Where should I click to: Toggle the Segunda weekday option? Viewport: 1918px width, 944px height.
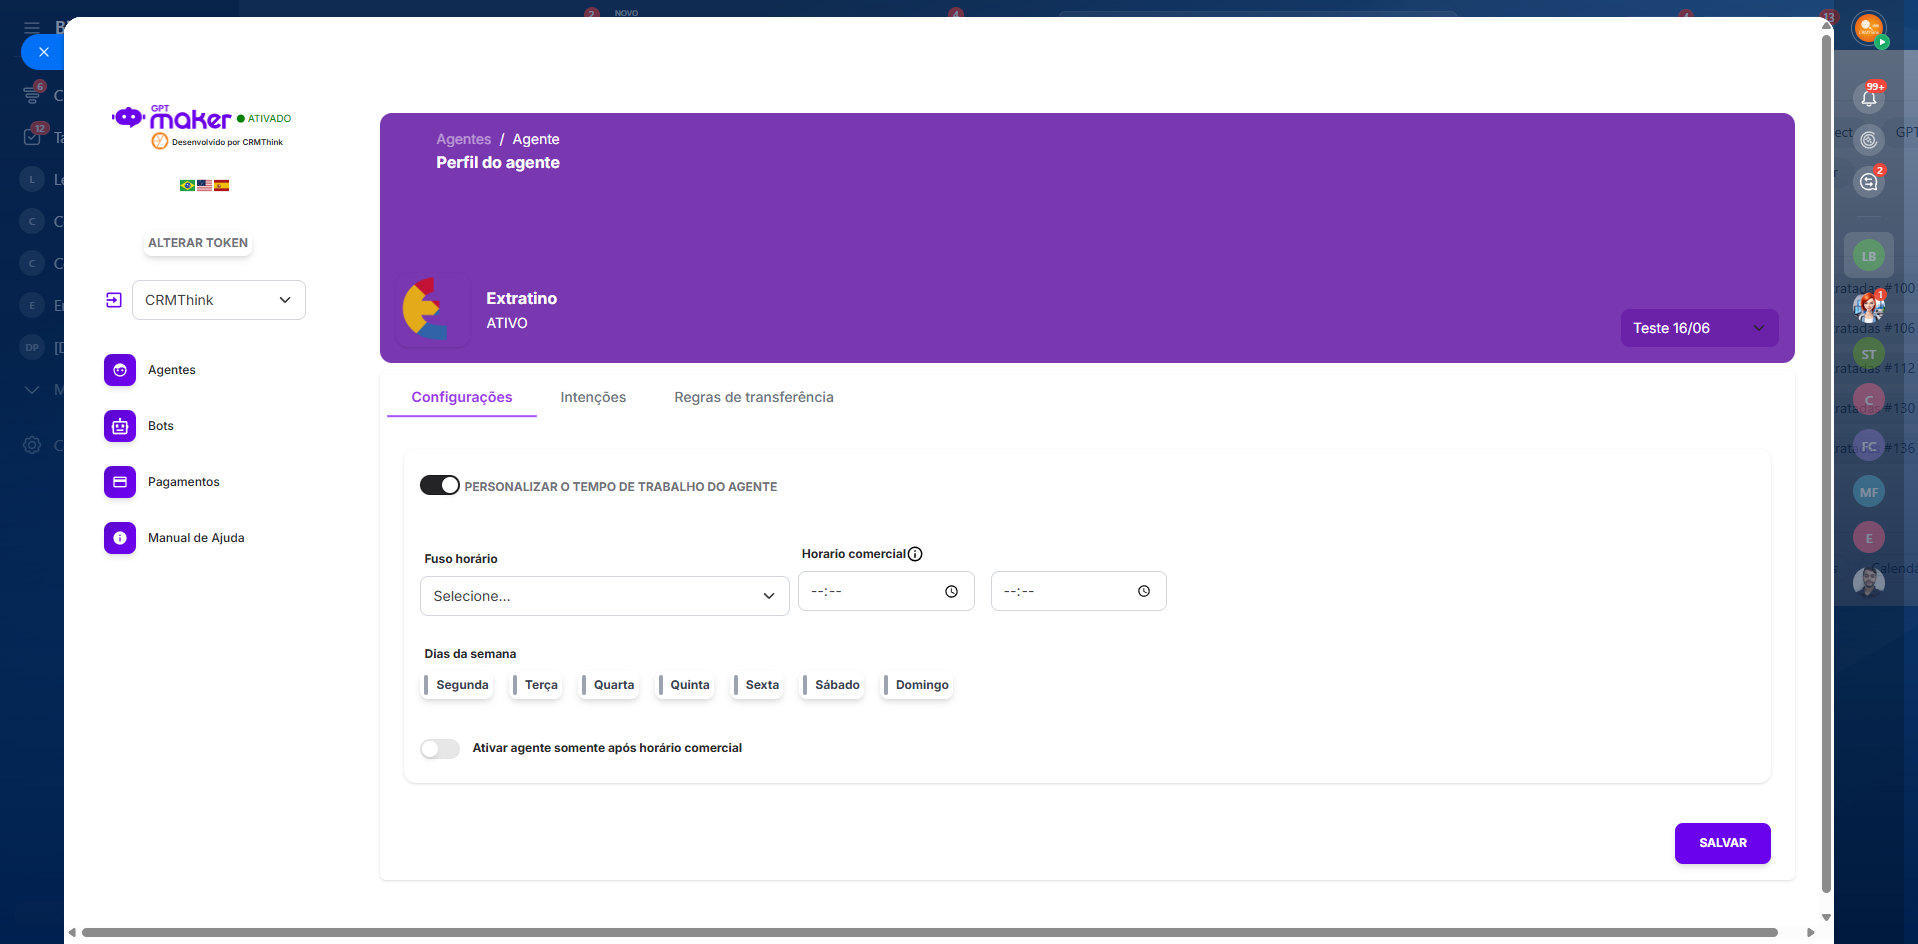coord(457,685)
